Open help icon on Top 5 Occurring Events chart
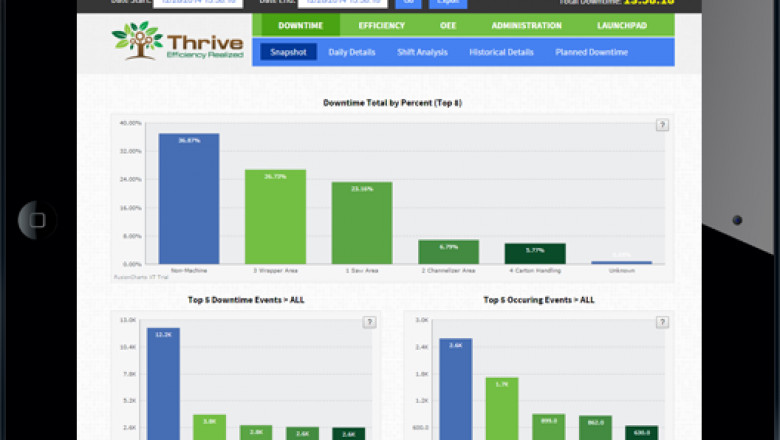This screenshot has height=440, width=780. tap(661, 322)
